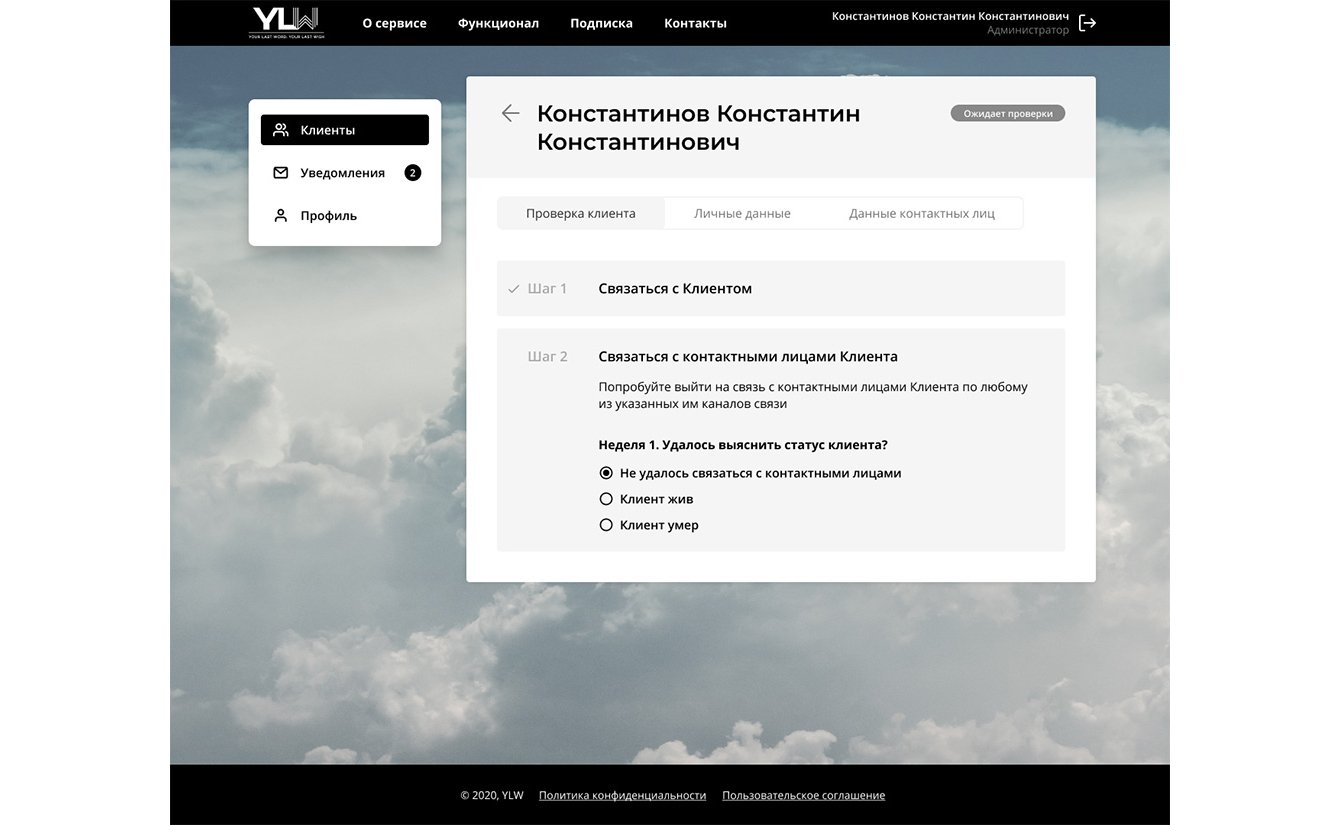Click the people icon beside Клиенты
The width and height of the screenshot is (1340, 825).
coord(281,130)
